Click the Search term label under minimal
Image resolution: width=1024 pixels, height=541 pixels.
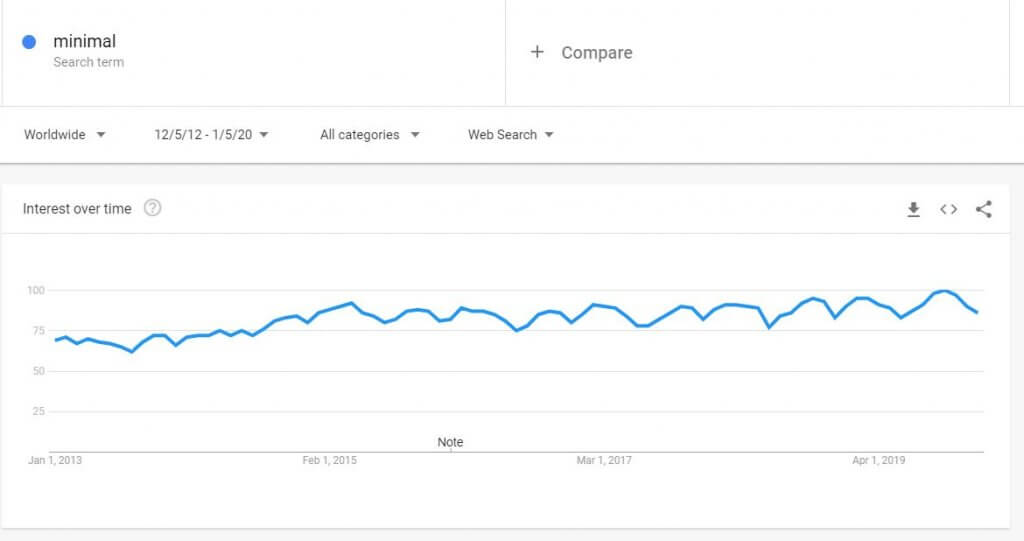[88, 62]
